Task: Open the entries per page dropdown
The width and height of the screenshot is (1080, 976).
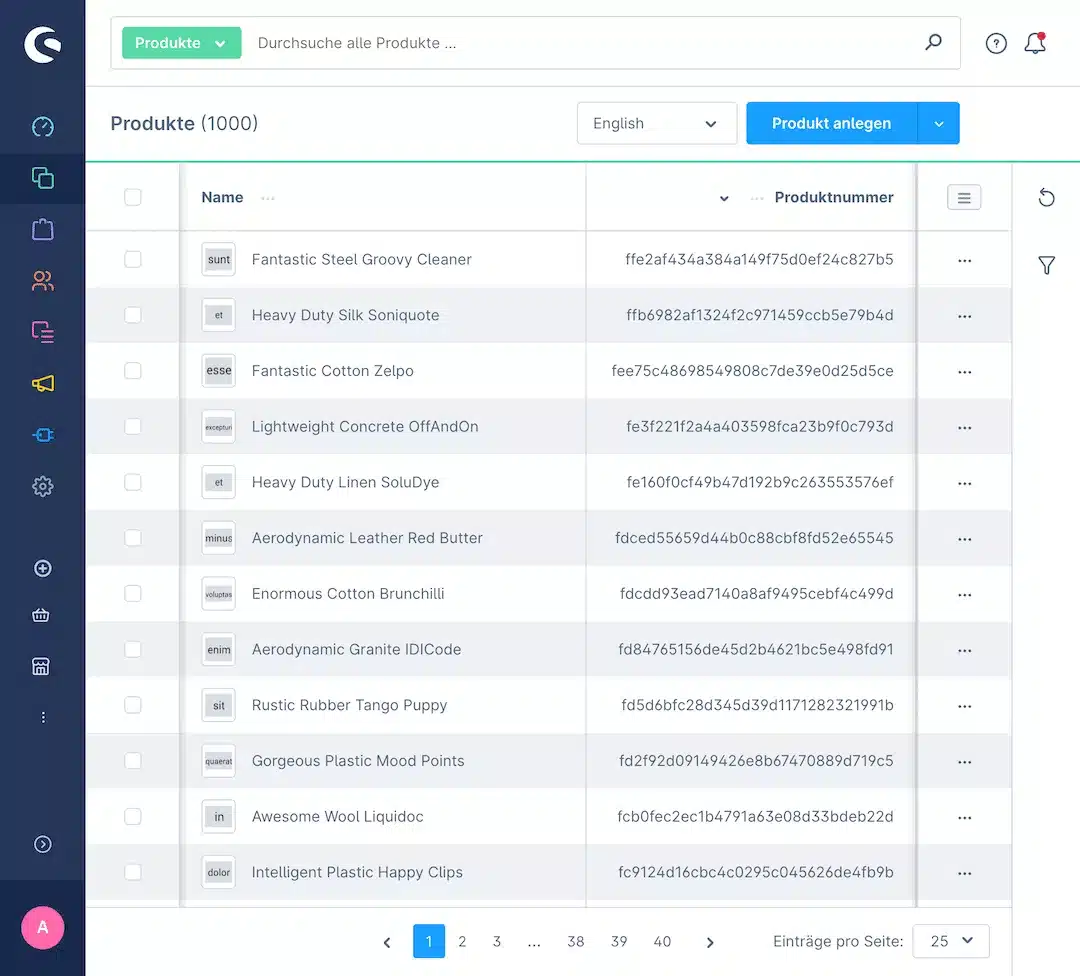Action: coord(950,941)
